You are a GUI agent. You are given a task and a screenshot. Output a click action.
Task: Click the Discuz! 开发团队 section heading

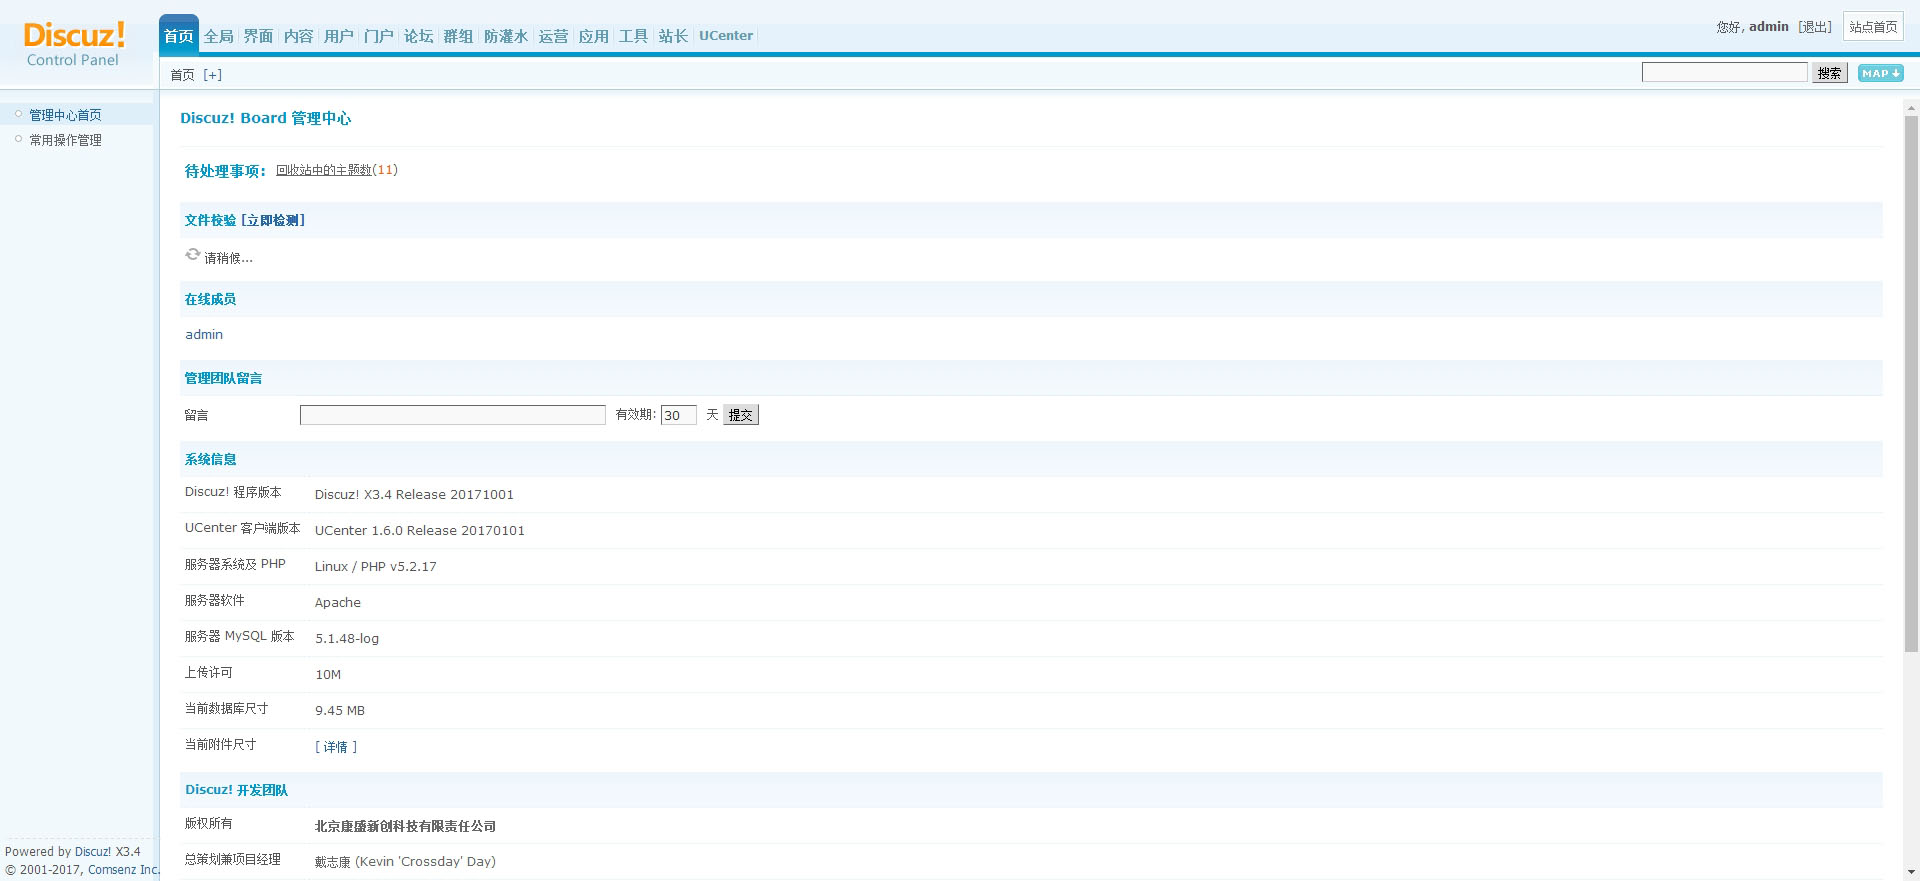236,790
